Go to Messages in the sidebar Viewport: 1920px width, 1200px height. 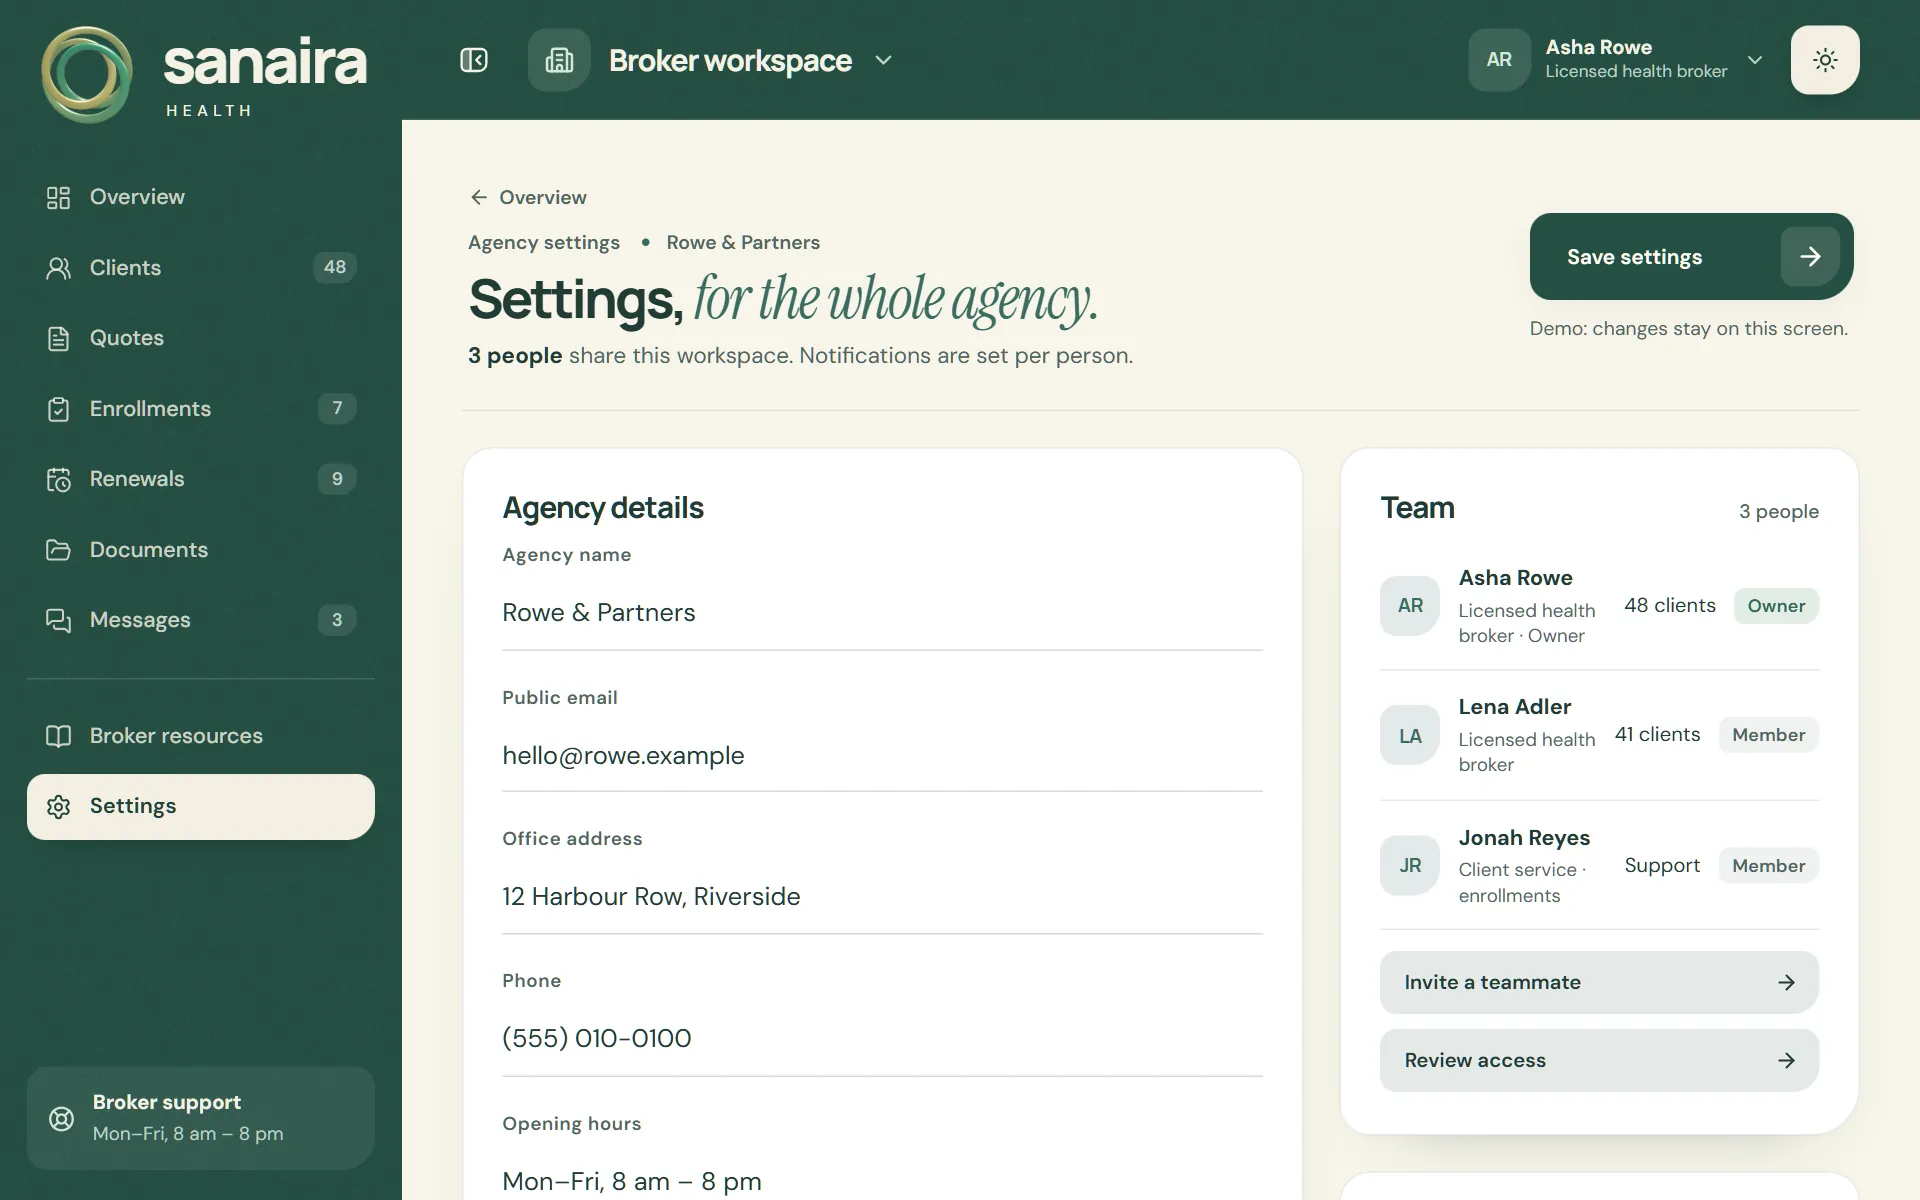[x=201, y=620]
